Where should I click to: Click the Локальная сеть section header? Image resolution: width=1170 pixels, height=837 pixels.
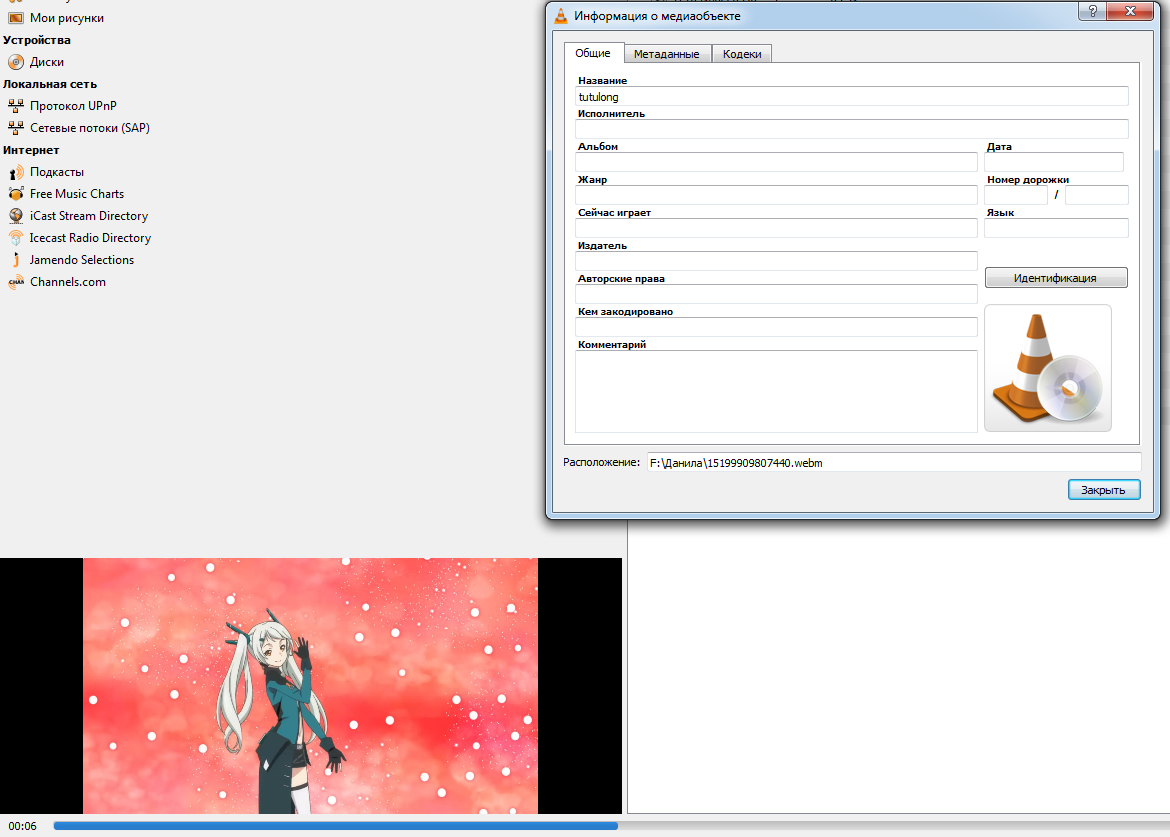50,84
